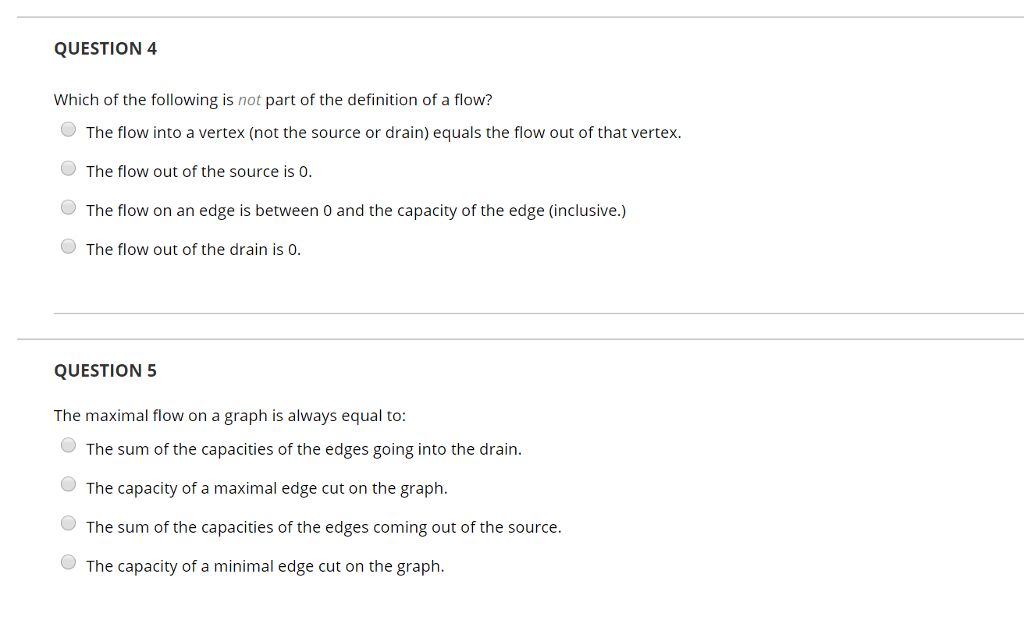Click the QUESTION 4 heading
1024x620 pixels.
point(105,48)
